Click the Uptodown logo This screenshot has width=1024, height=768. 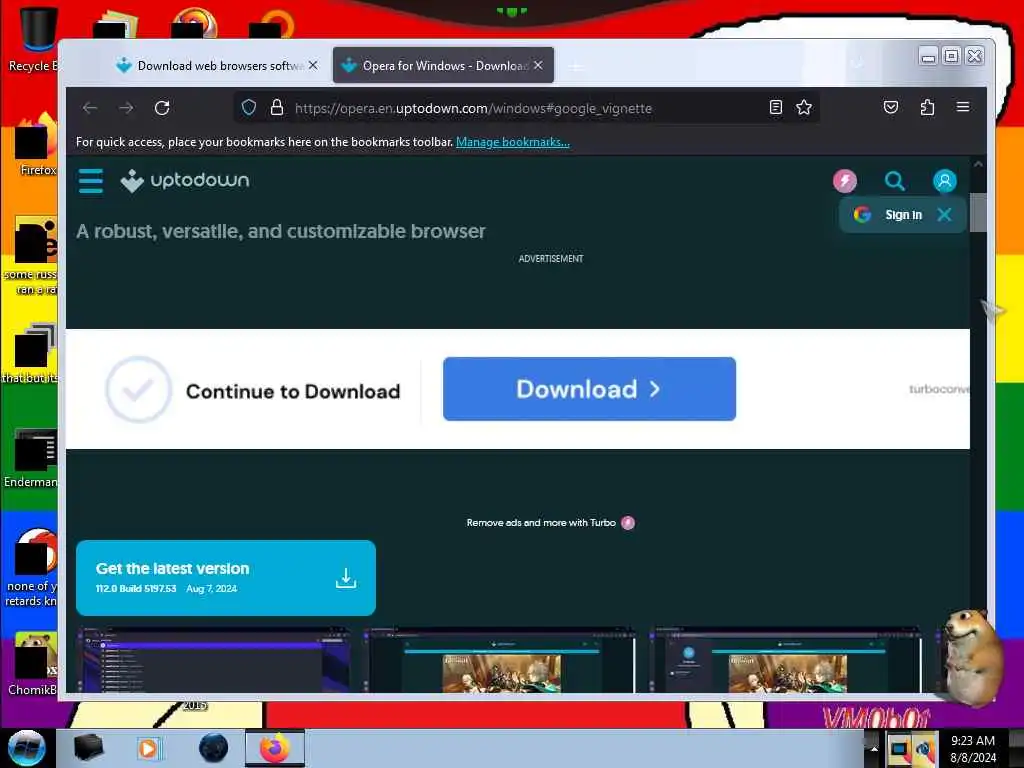[x=185, y=181]
